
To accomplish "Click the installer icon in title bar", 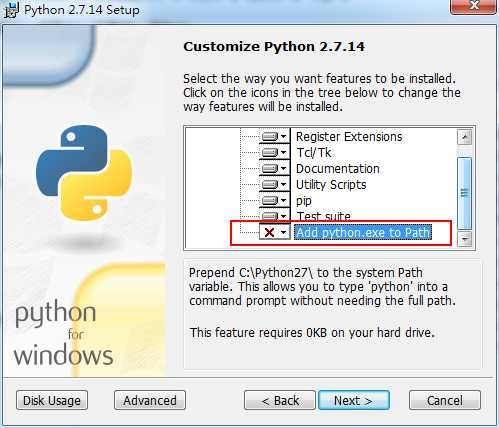I will pos(12,10).
